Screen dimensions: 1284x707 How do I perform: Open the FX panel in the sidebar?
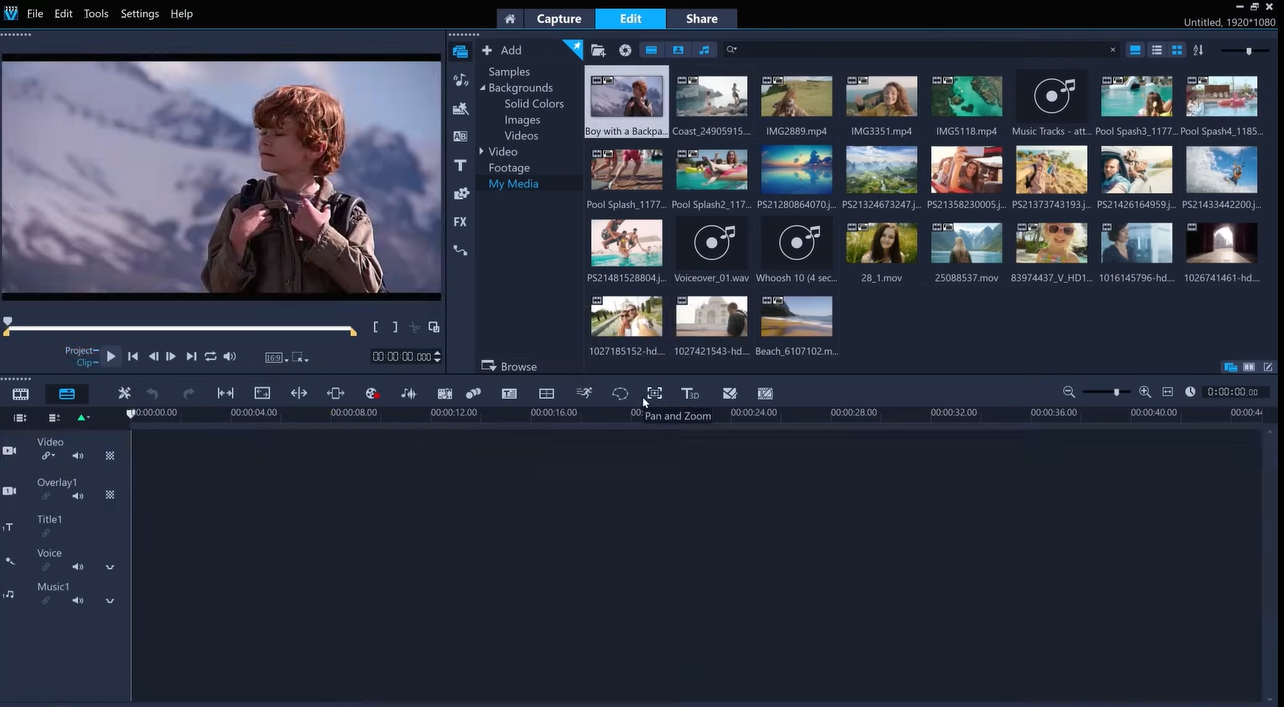click(x=460, y=222)
